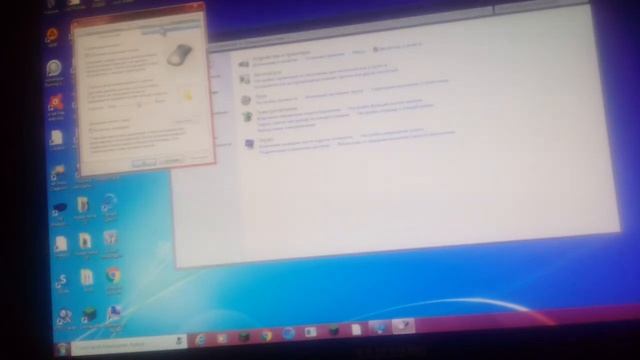The width and height of the screenshot is (640, 360).
Task: Open the gray speech-bubble desktop icon
Action: click(54, 68)
